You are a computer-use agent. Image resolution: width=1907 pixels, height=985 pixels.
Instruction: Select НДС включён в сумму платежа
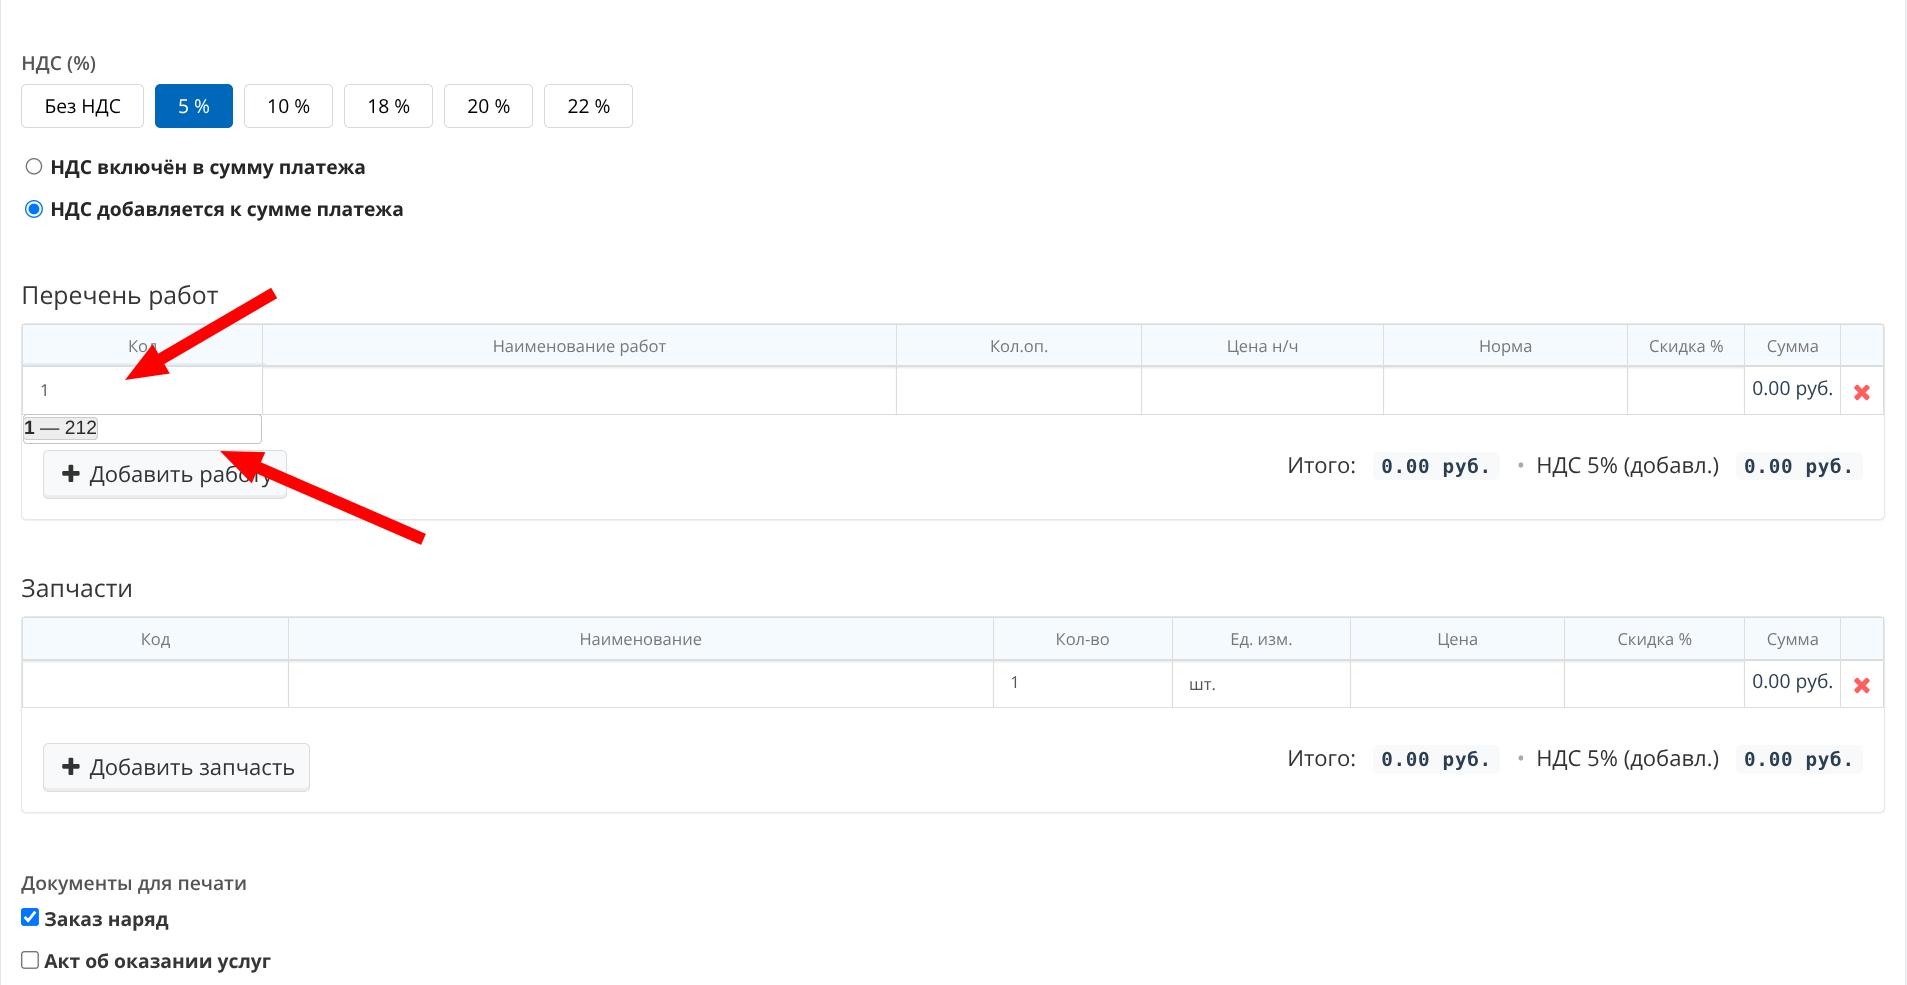(34, 167)
